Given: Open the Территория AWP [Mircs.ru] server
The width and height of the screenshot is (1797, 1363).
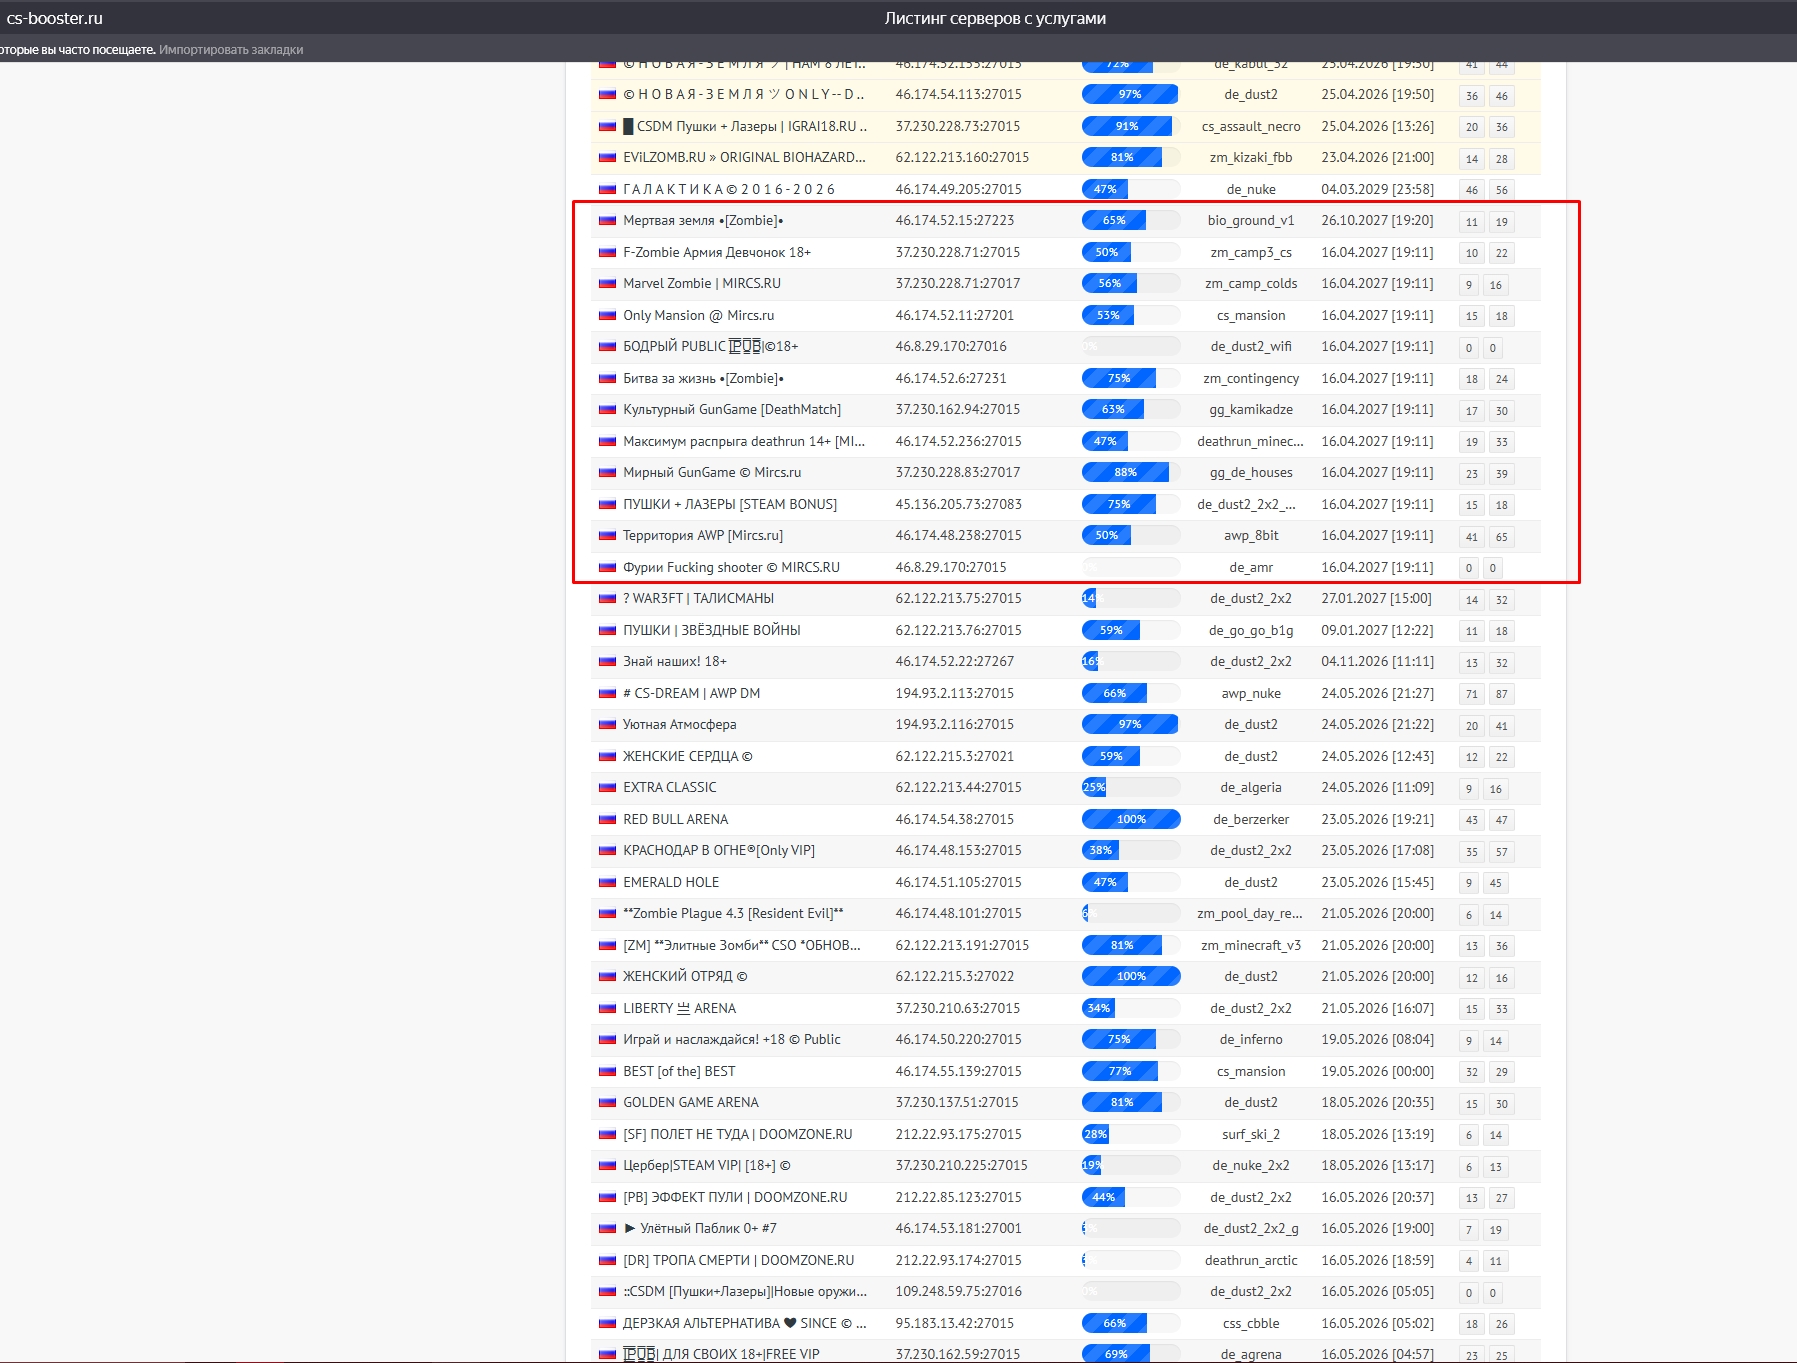Looking at the screenshot, I should pos(702,536).
